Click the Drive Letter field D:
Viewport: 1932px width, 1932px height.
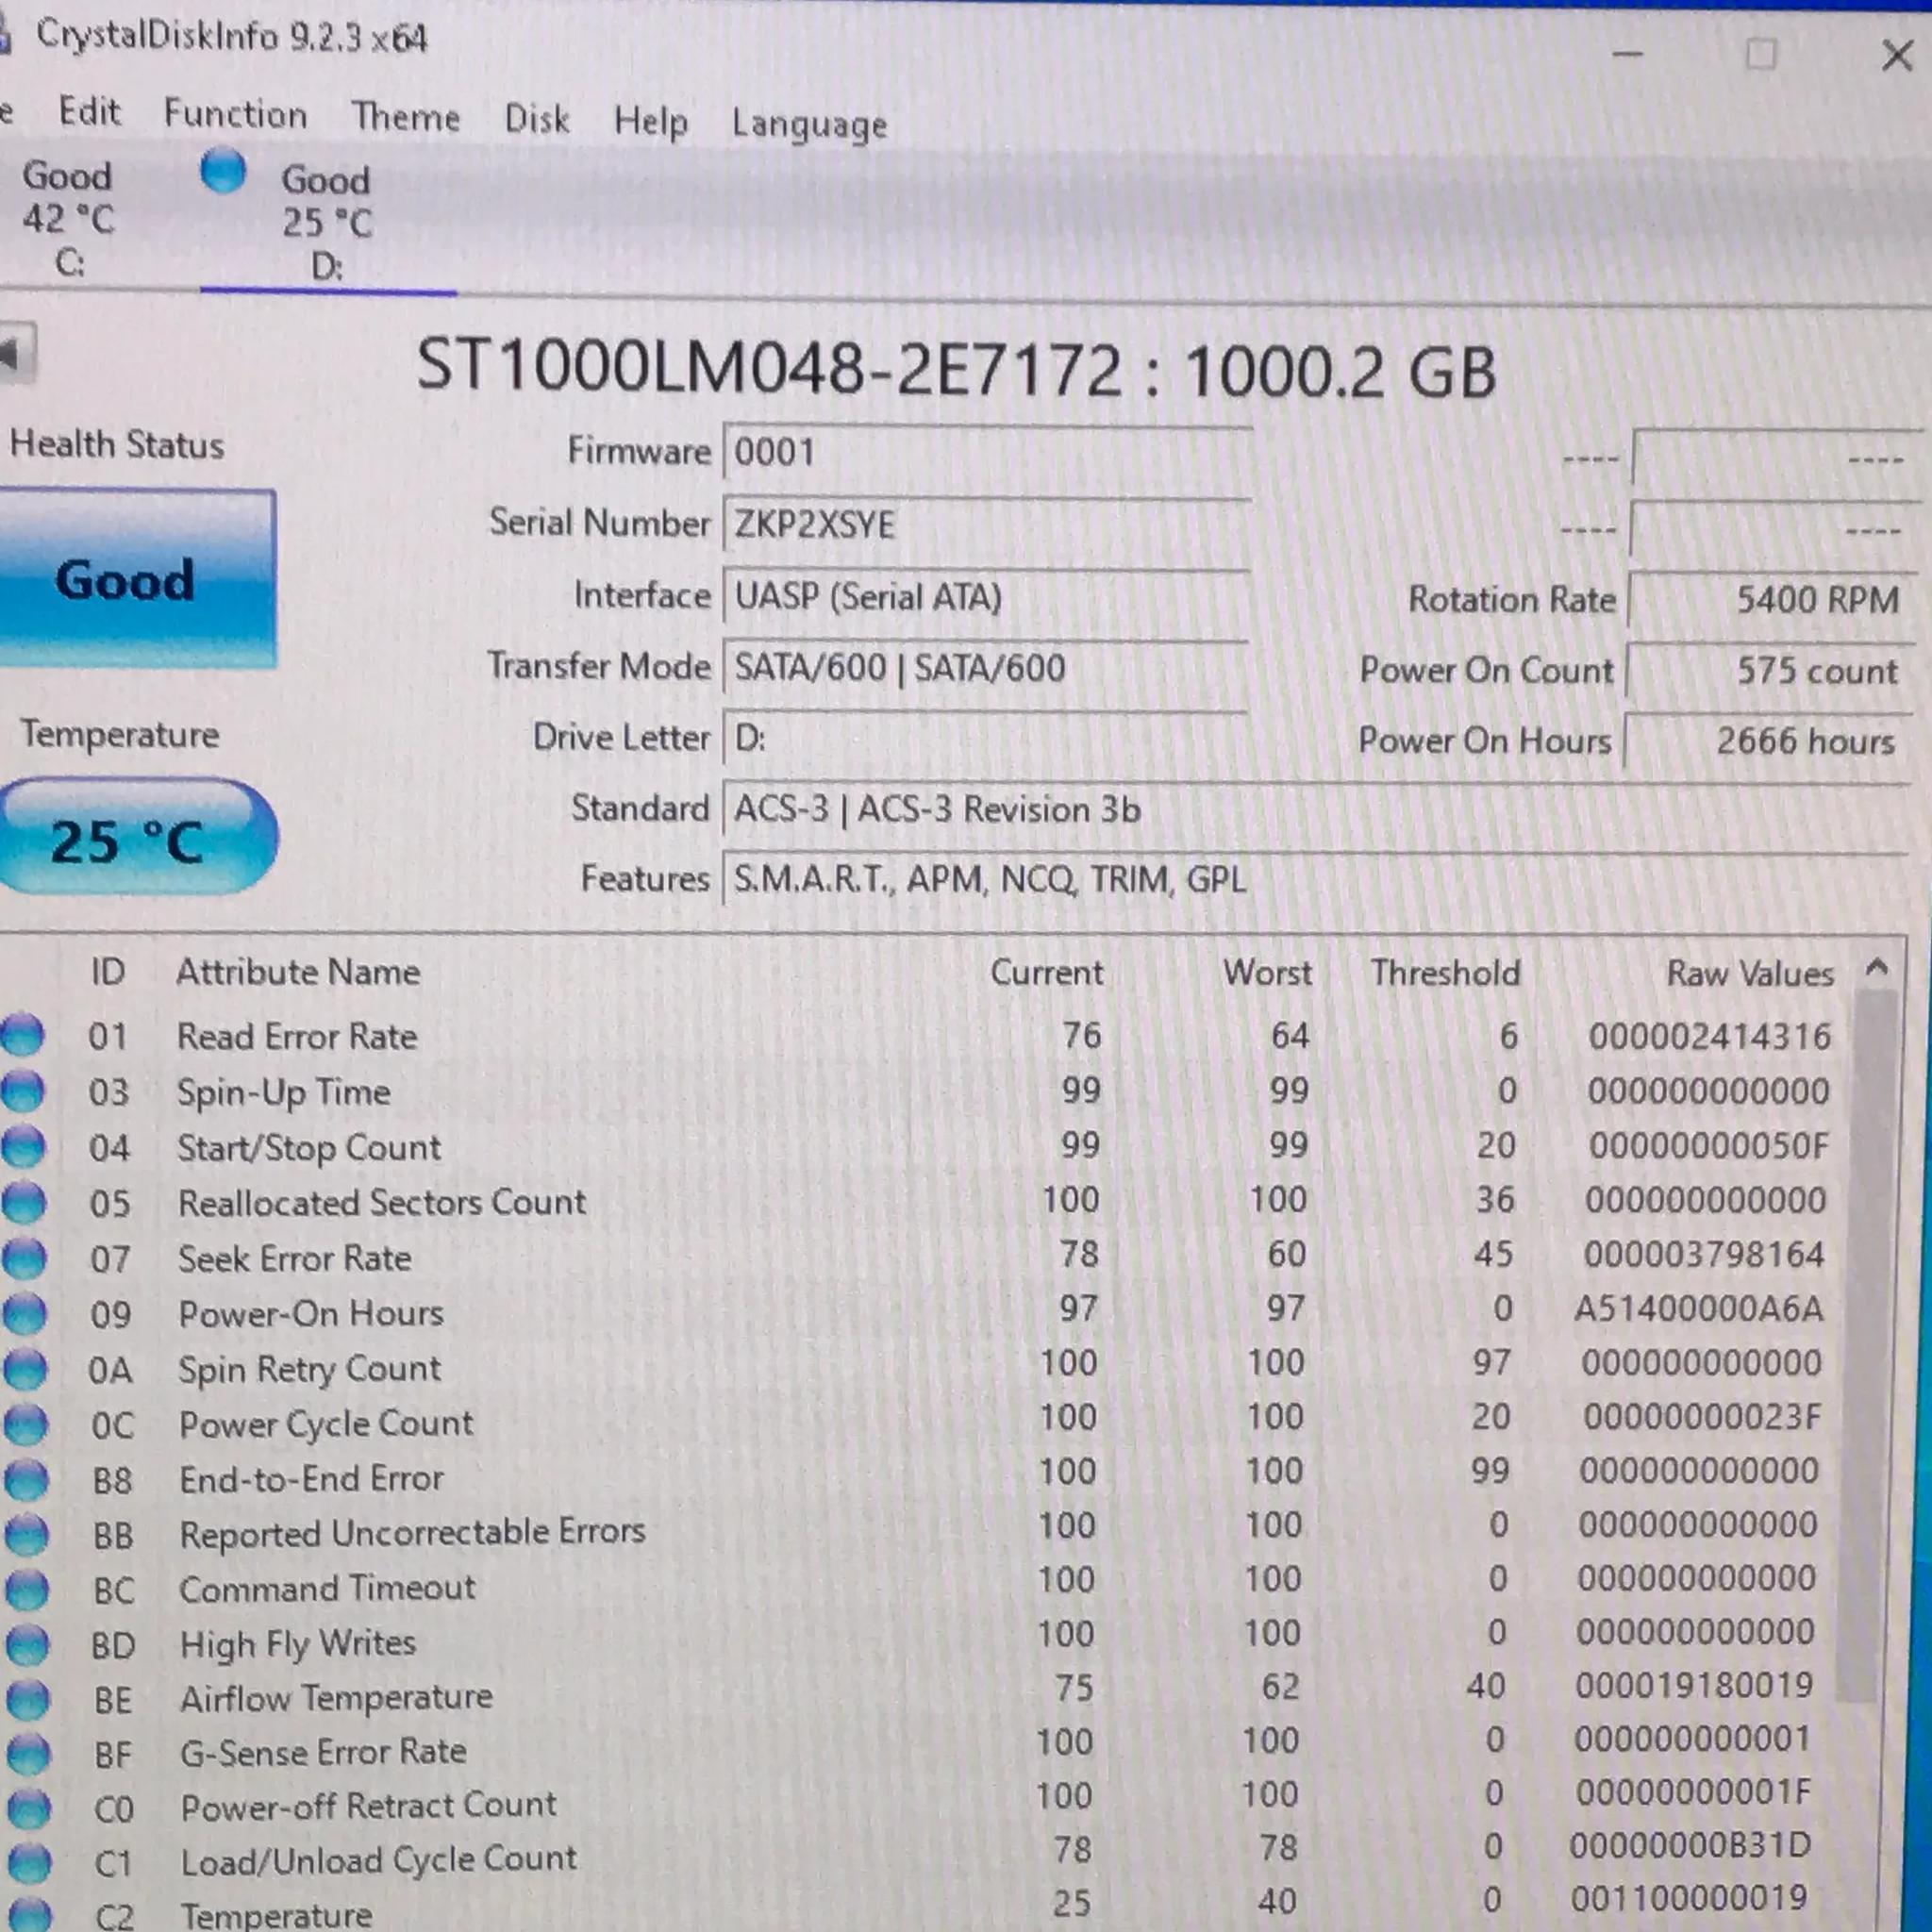(x=984, y=739)
